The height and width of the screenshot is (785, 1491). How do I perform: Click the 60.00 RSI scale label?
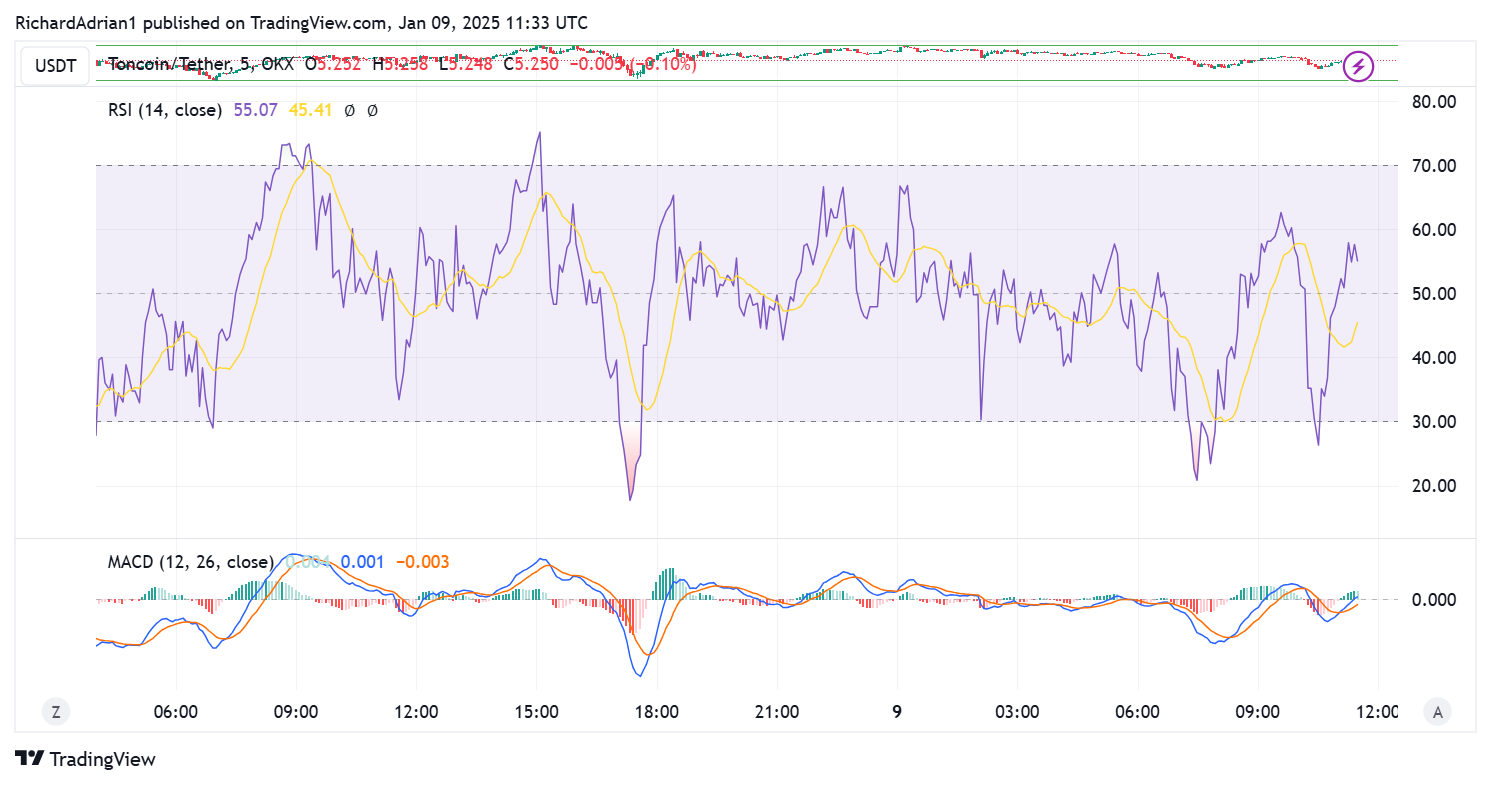point(1434,229)
